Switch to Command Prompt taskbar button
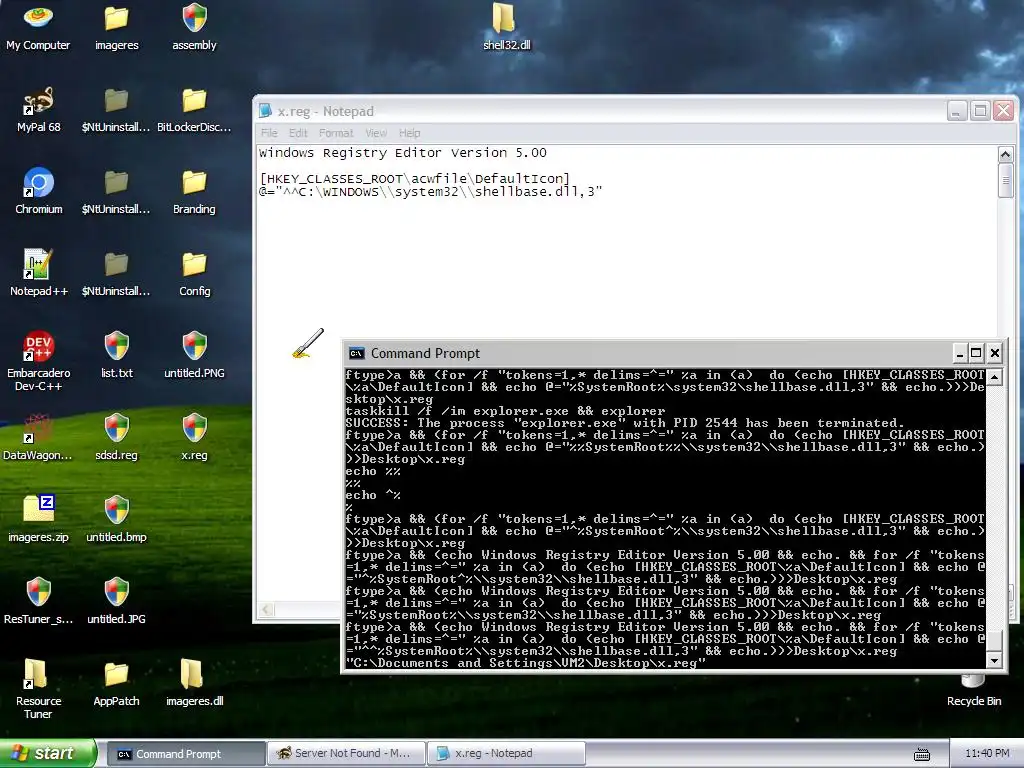This screenshot has height=768, width=1024. coord(186,754)
